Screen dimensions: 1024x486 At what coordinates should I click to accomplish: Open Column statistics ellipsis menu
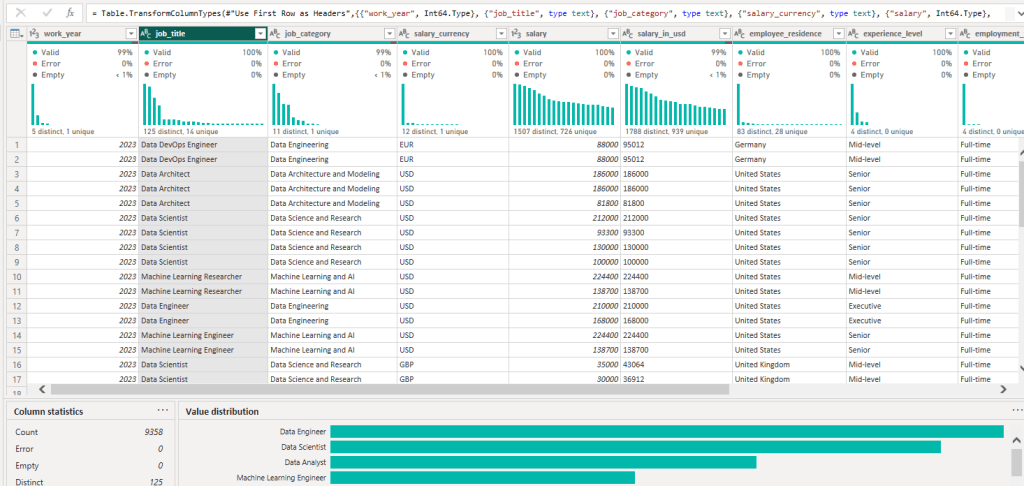[x=163, y=411]
